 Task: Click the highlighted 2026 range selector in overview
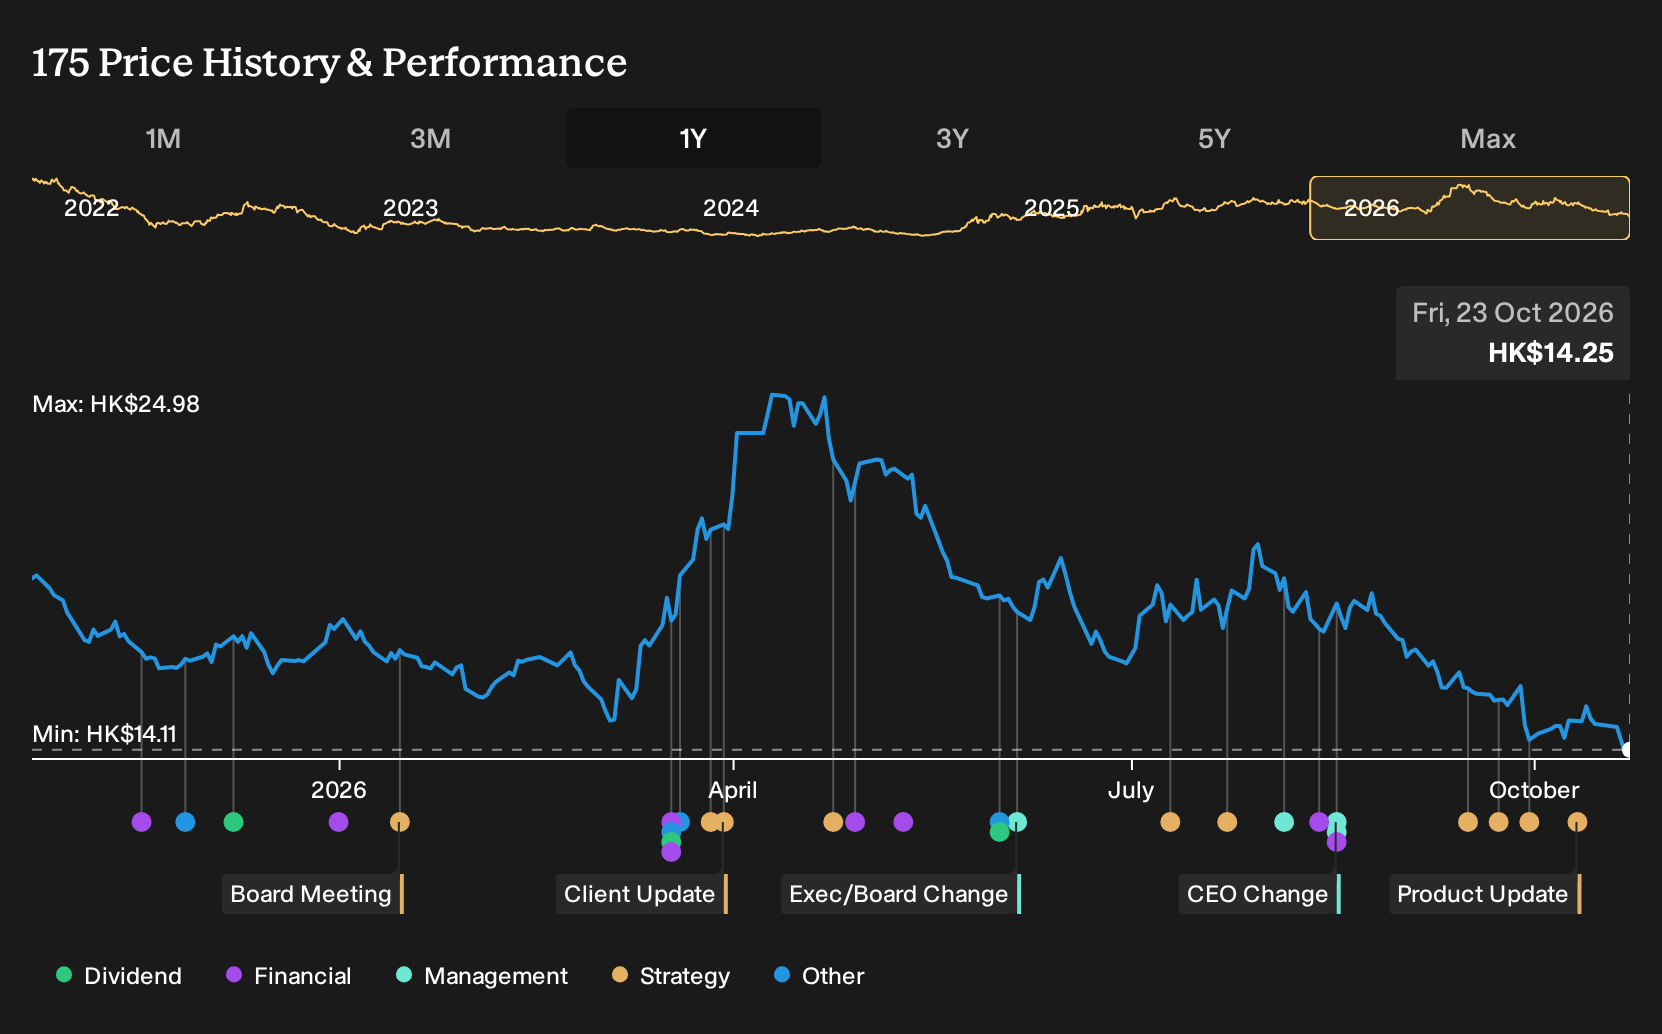(x=1470, y=208)
